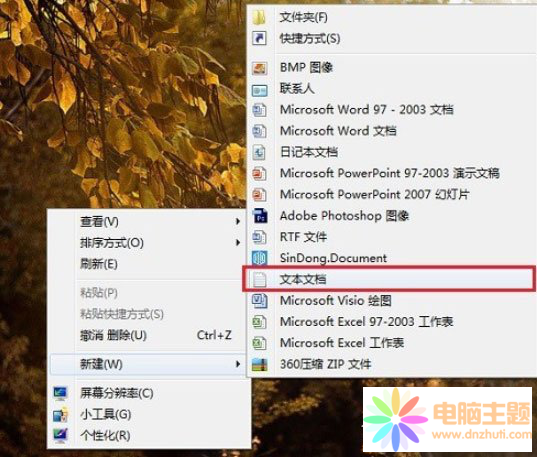
Task: Select the folder icon for 文件夹(F)
Action: (259, 17)
